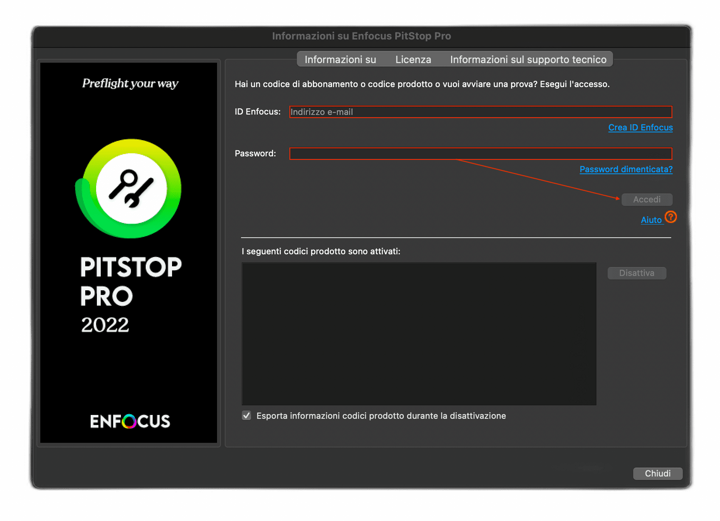Image resolution: width=720 pixels, height=521 pixels.
Task: Click the I seguenti codici prodotto label
Action: [321, 251]
